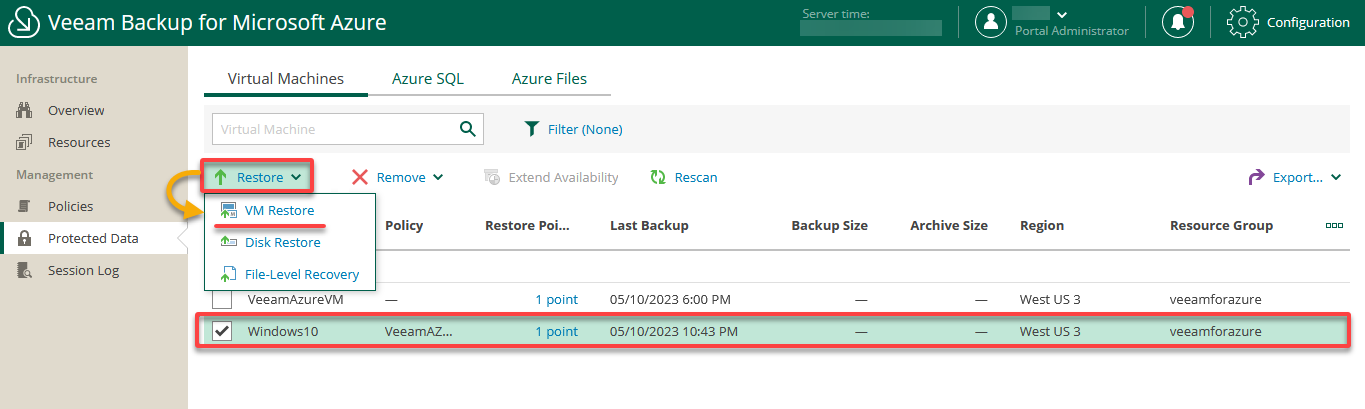Expand the Remove dropdown arrow
The width and height of the screenshot is (1365, 409).
click(437, 178)
